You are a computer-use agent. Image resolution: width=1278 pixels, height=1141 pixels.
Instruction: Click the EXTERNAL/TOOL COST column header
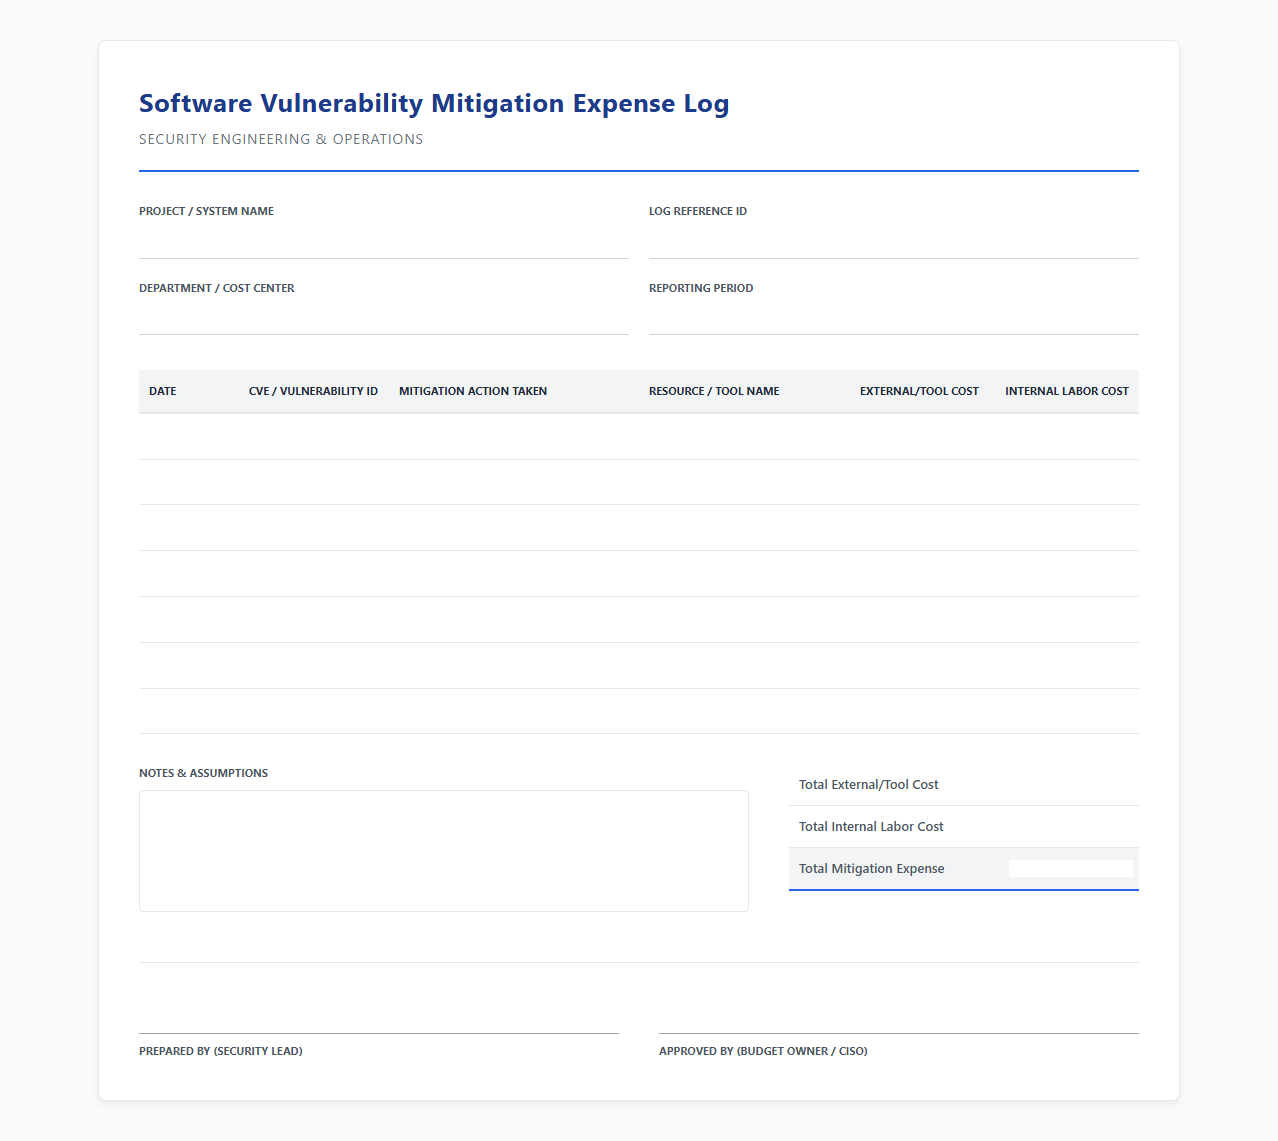pyautogui.click(x=919, y=391)
